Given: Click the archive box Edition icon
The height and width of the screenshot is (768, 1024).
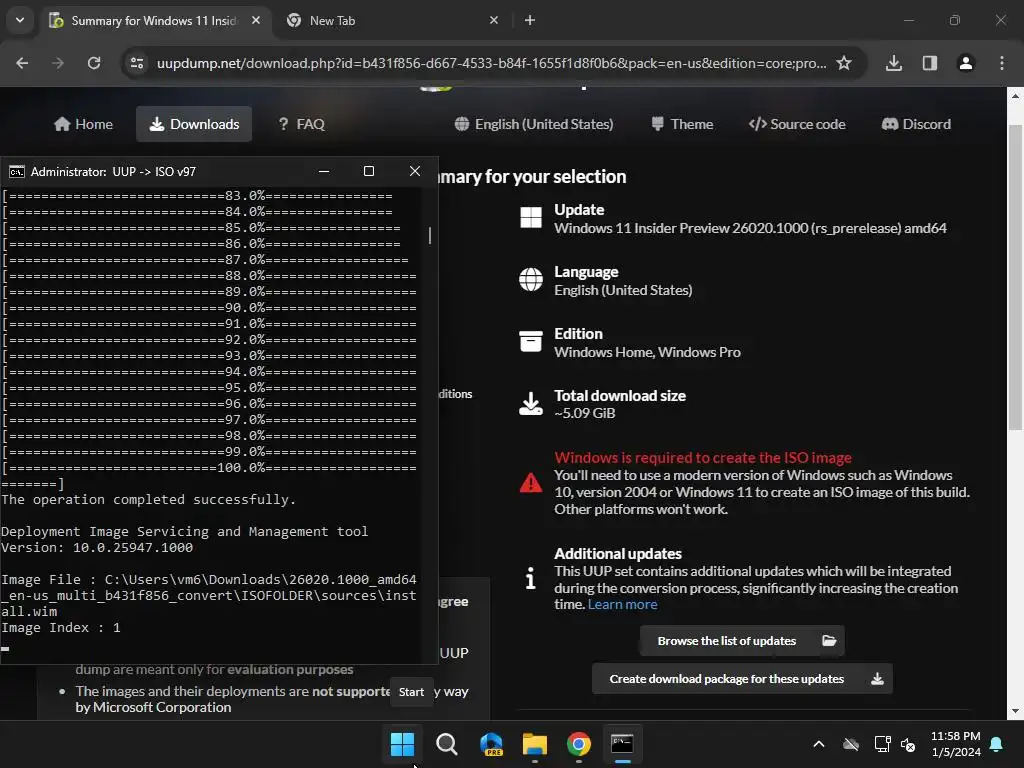Looking at the screenshot, I should click(530, 341).
